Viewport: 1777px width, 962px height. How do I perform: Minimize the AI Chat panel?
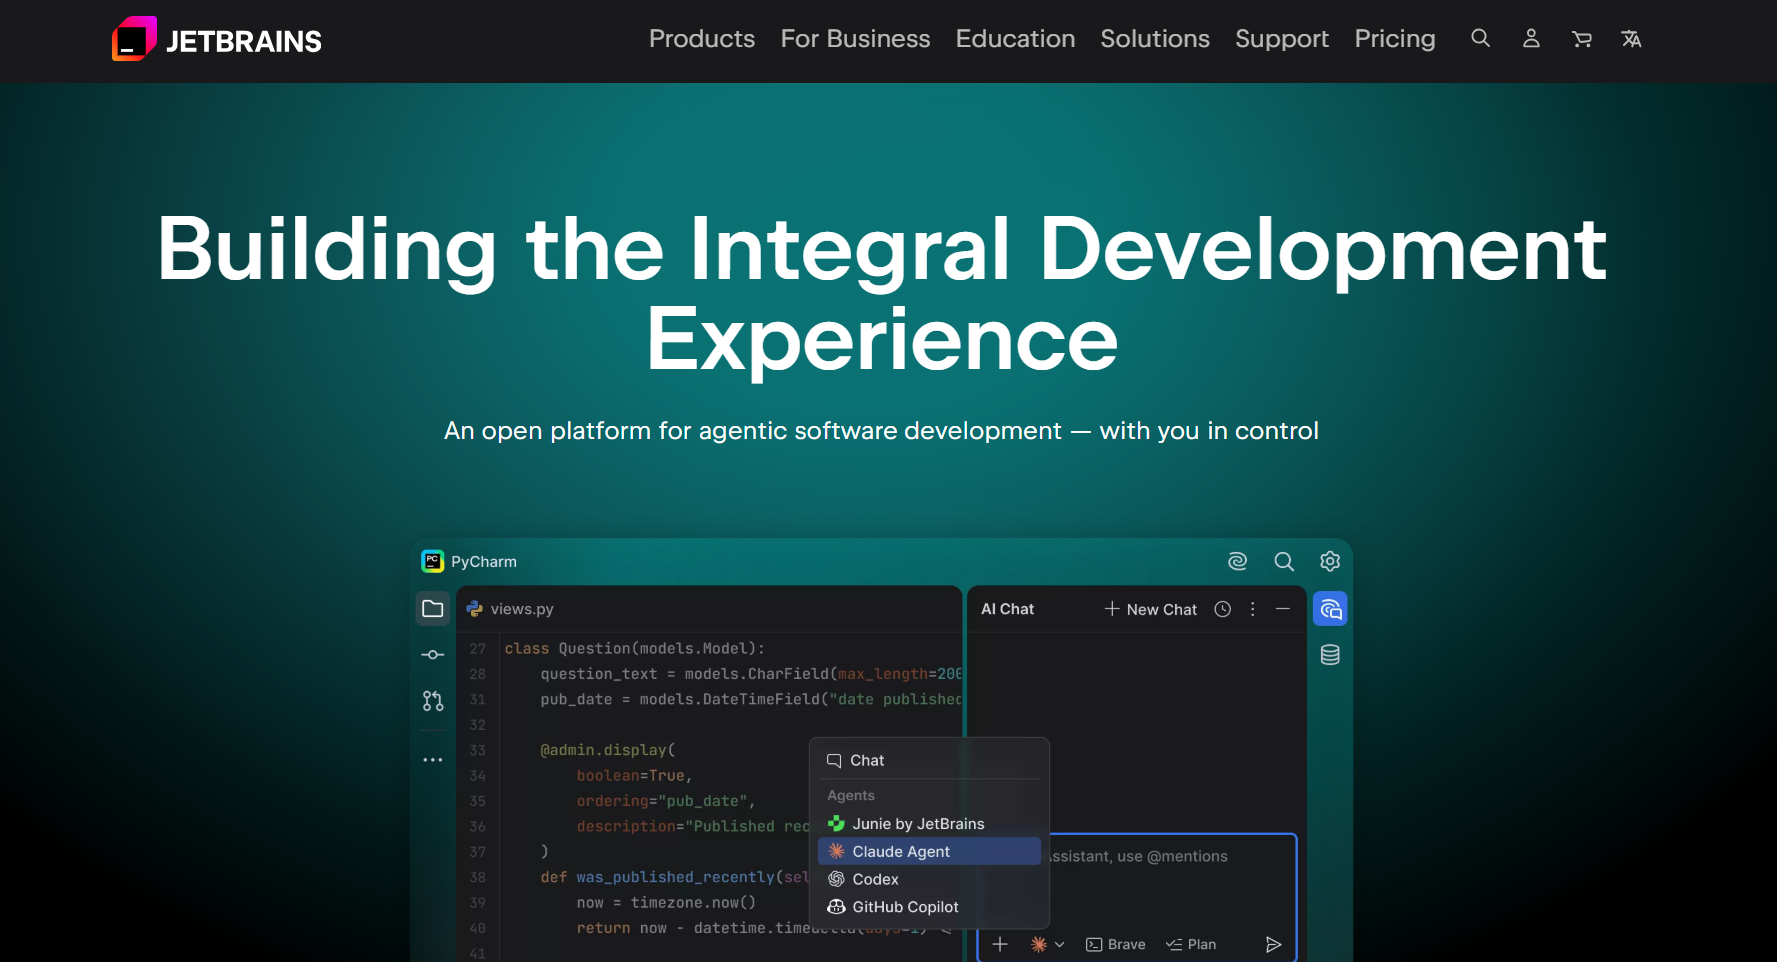tap(1283, 609)
